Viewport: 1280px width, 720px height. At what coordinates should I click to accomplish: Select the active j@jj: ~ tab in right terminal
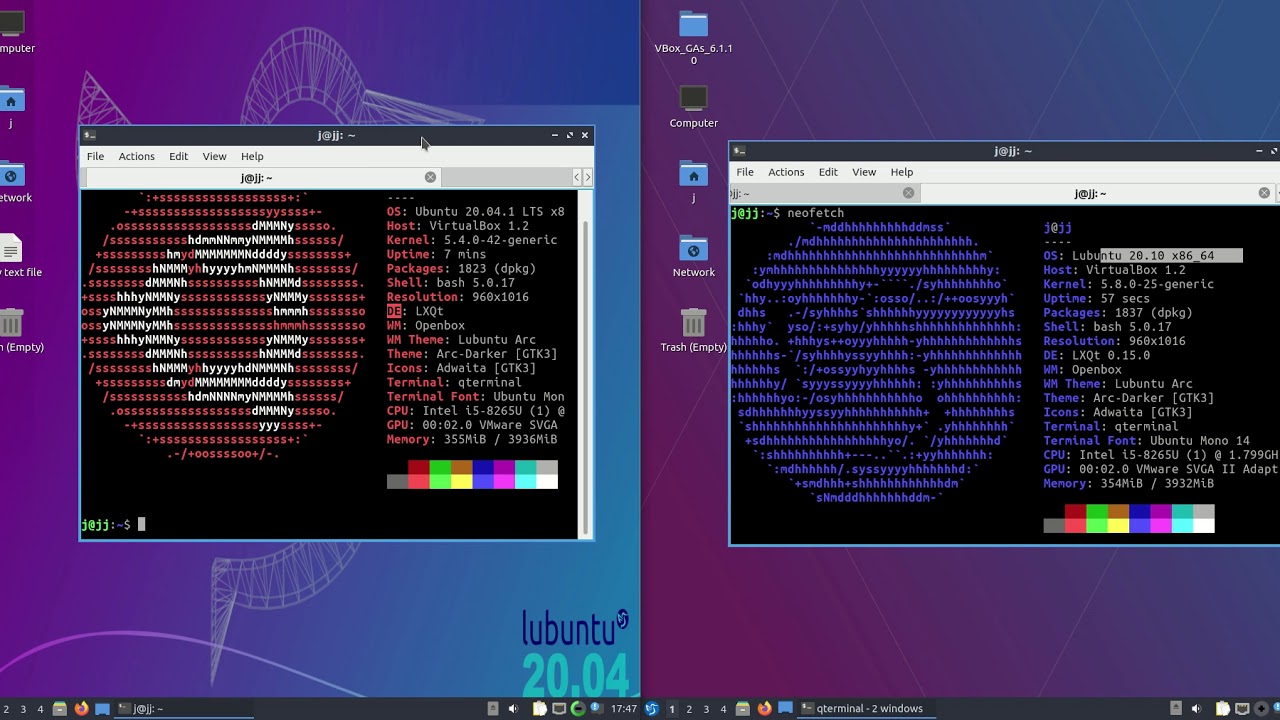(x=1099, y=193)
